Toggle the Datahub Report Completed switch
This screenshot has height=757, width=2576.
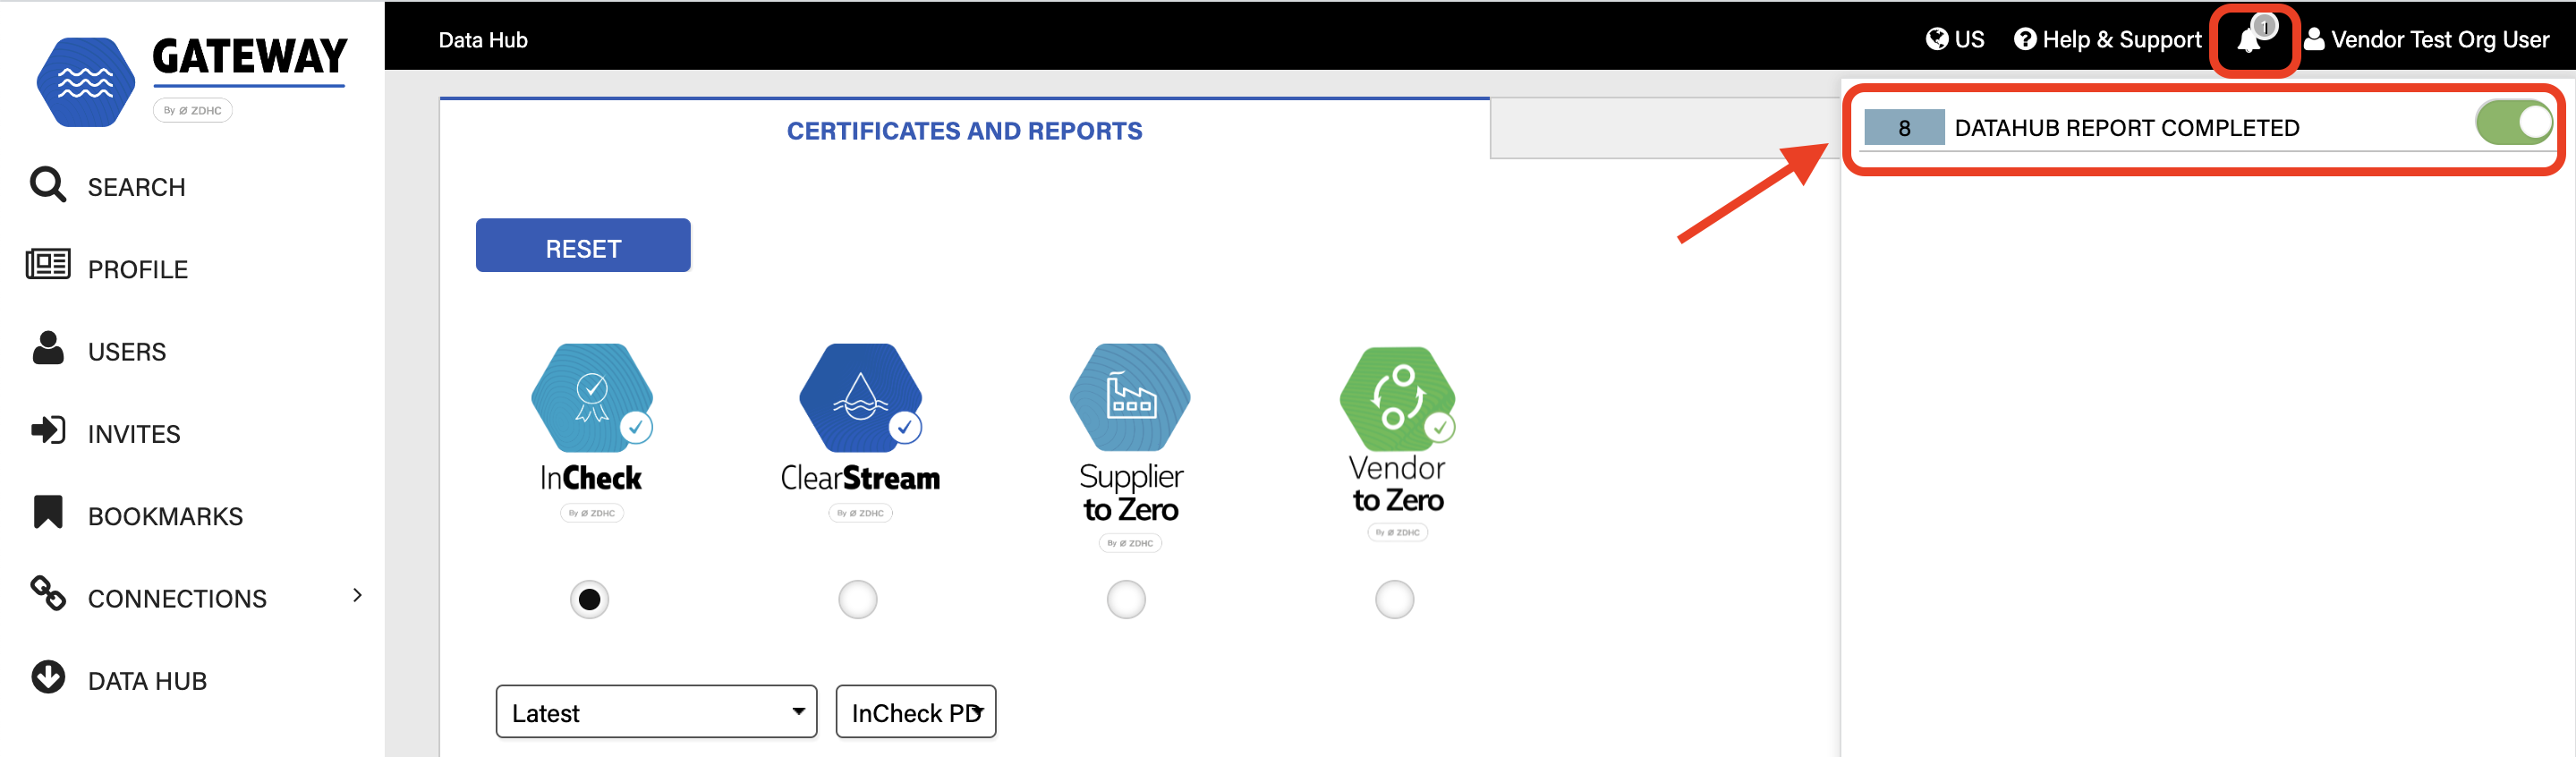(x=2514, y=123)
